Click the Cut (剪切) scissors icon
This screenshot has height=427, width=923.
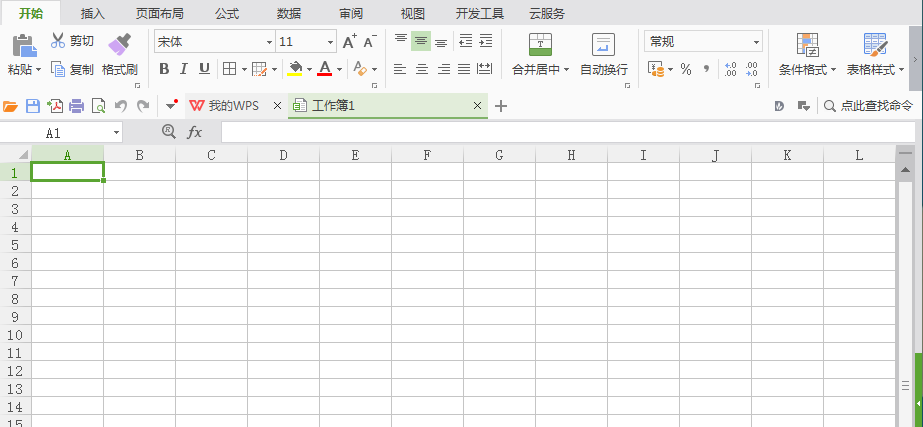click(58, 41)
